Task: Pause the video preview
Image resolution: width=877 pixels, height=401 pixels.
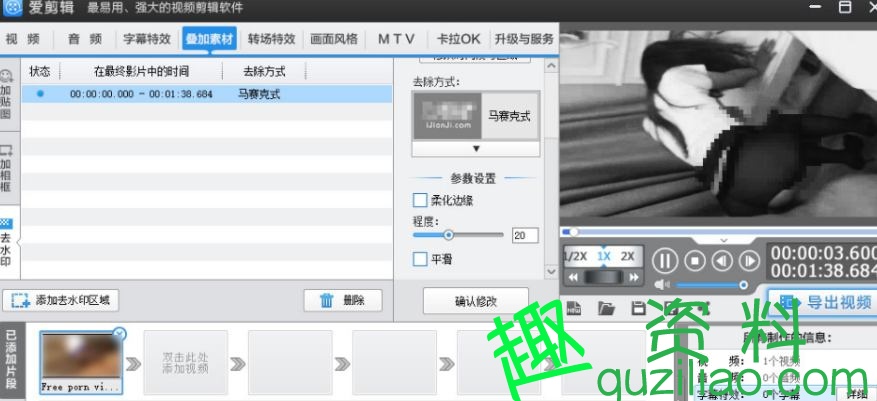Action: pos(665,261)
